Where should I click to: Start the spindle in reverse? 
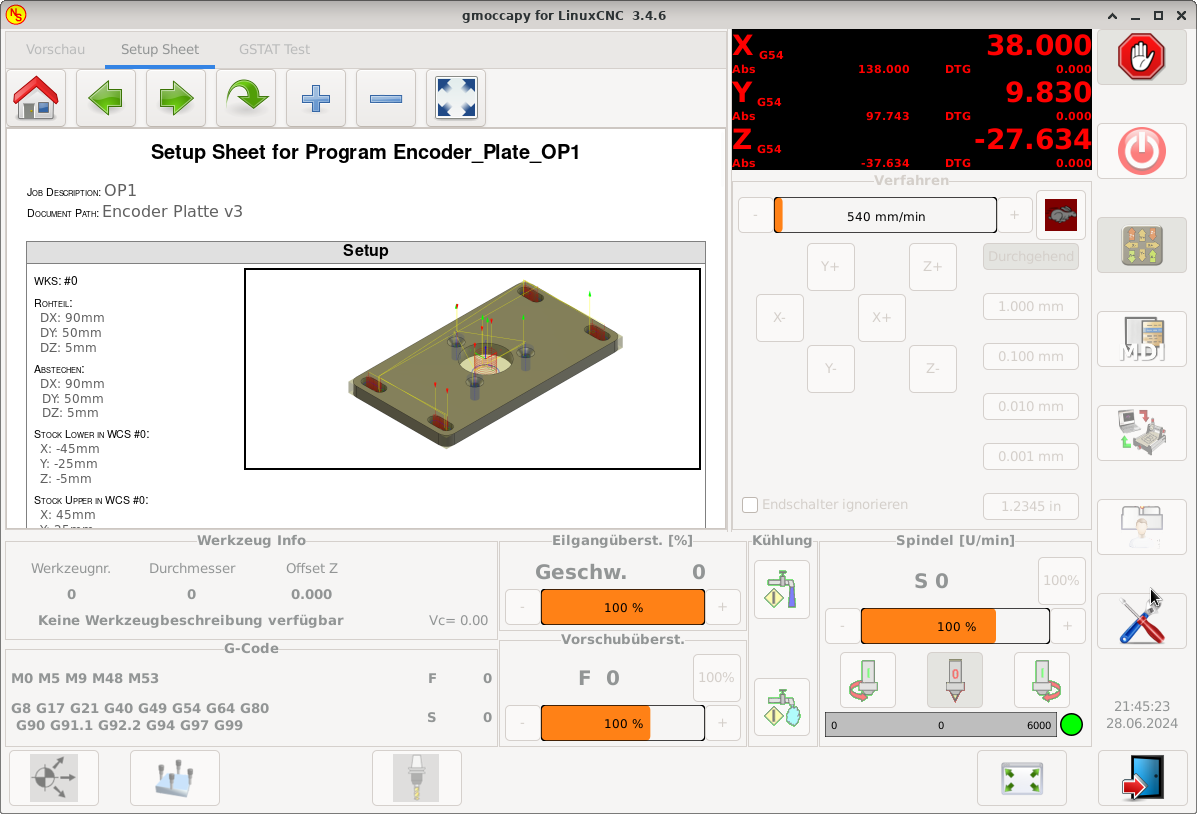coord(868,680)
